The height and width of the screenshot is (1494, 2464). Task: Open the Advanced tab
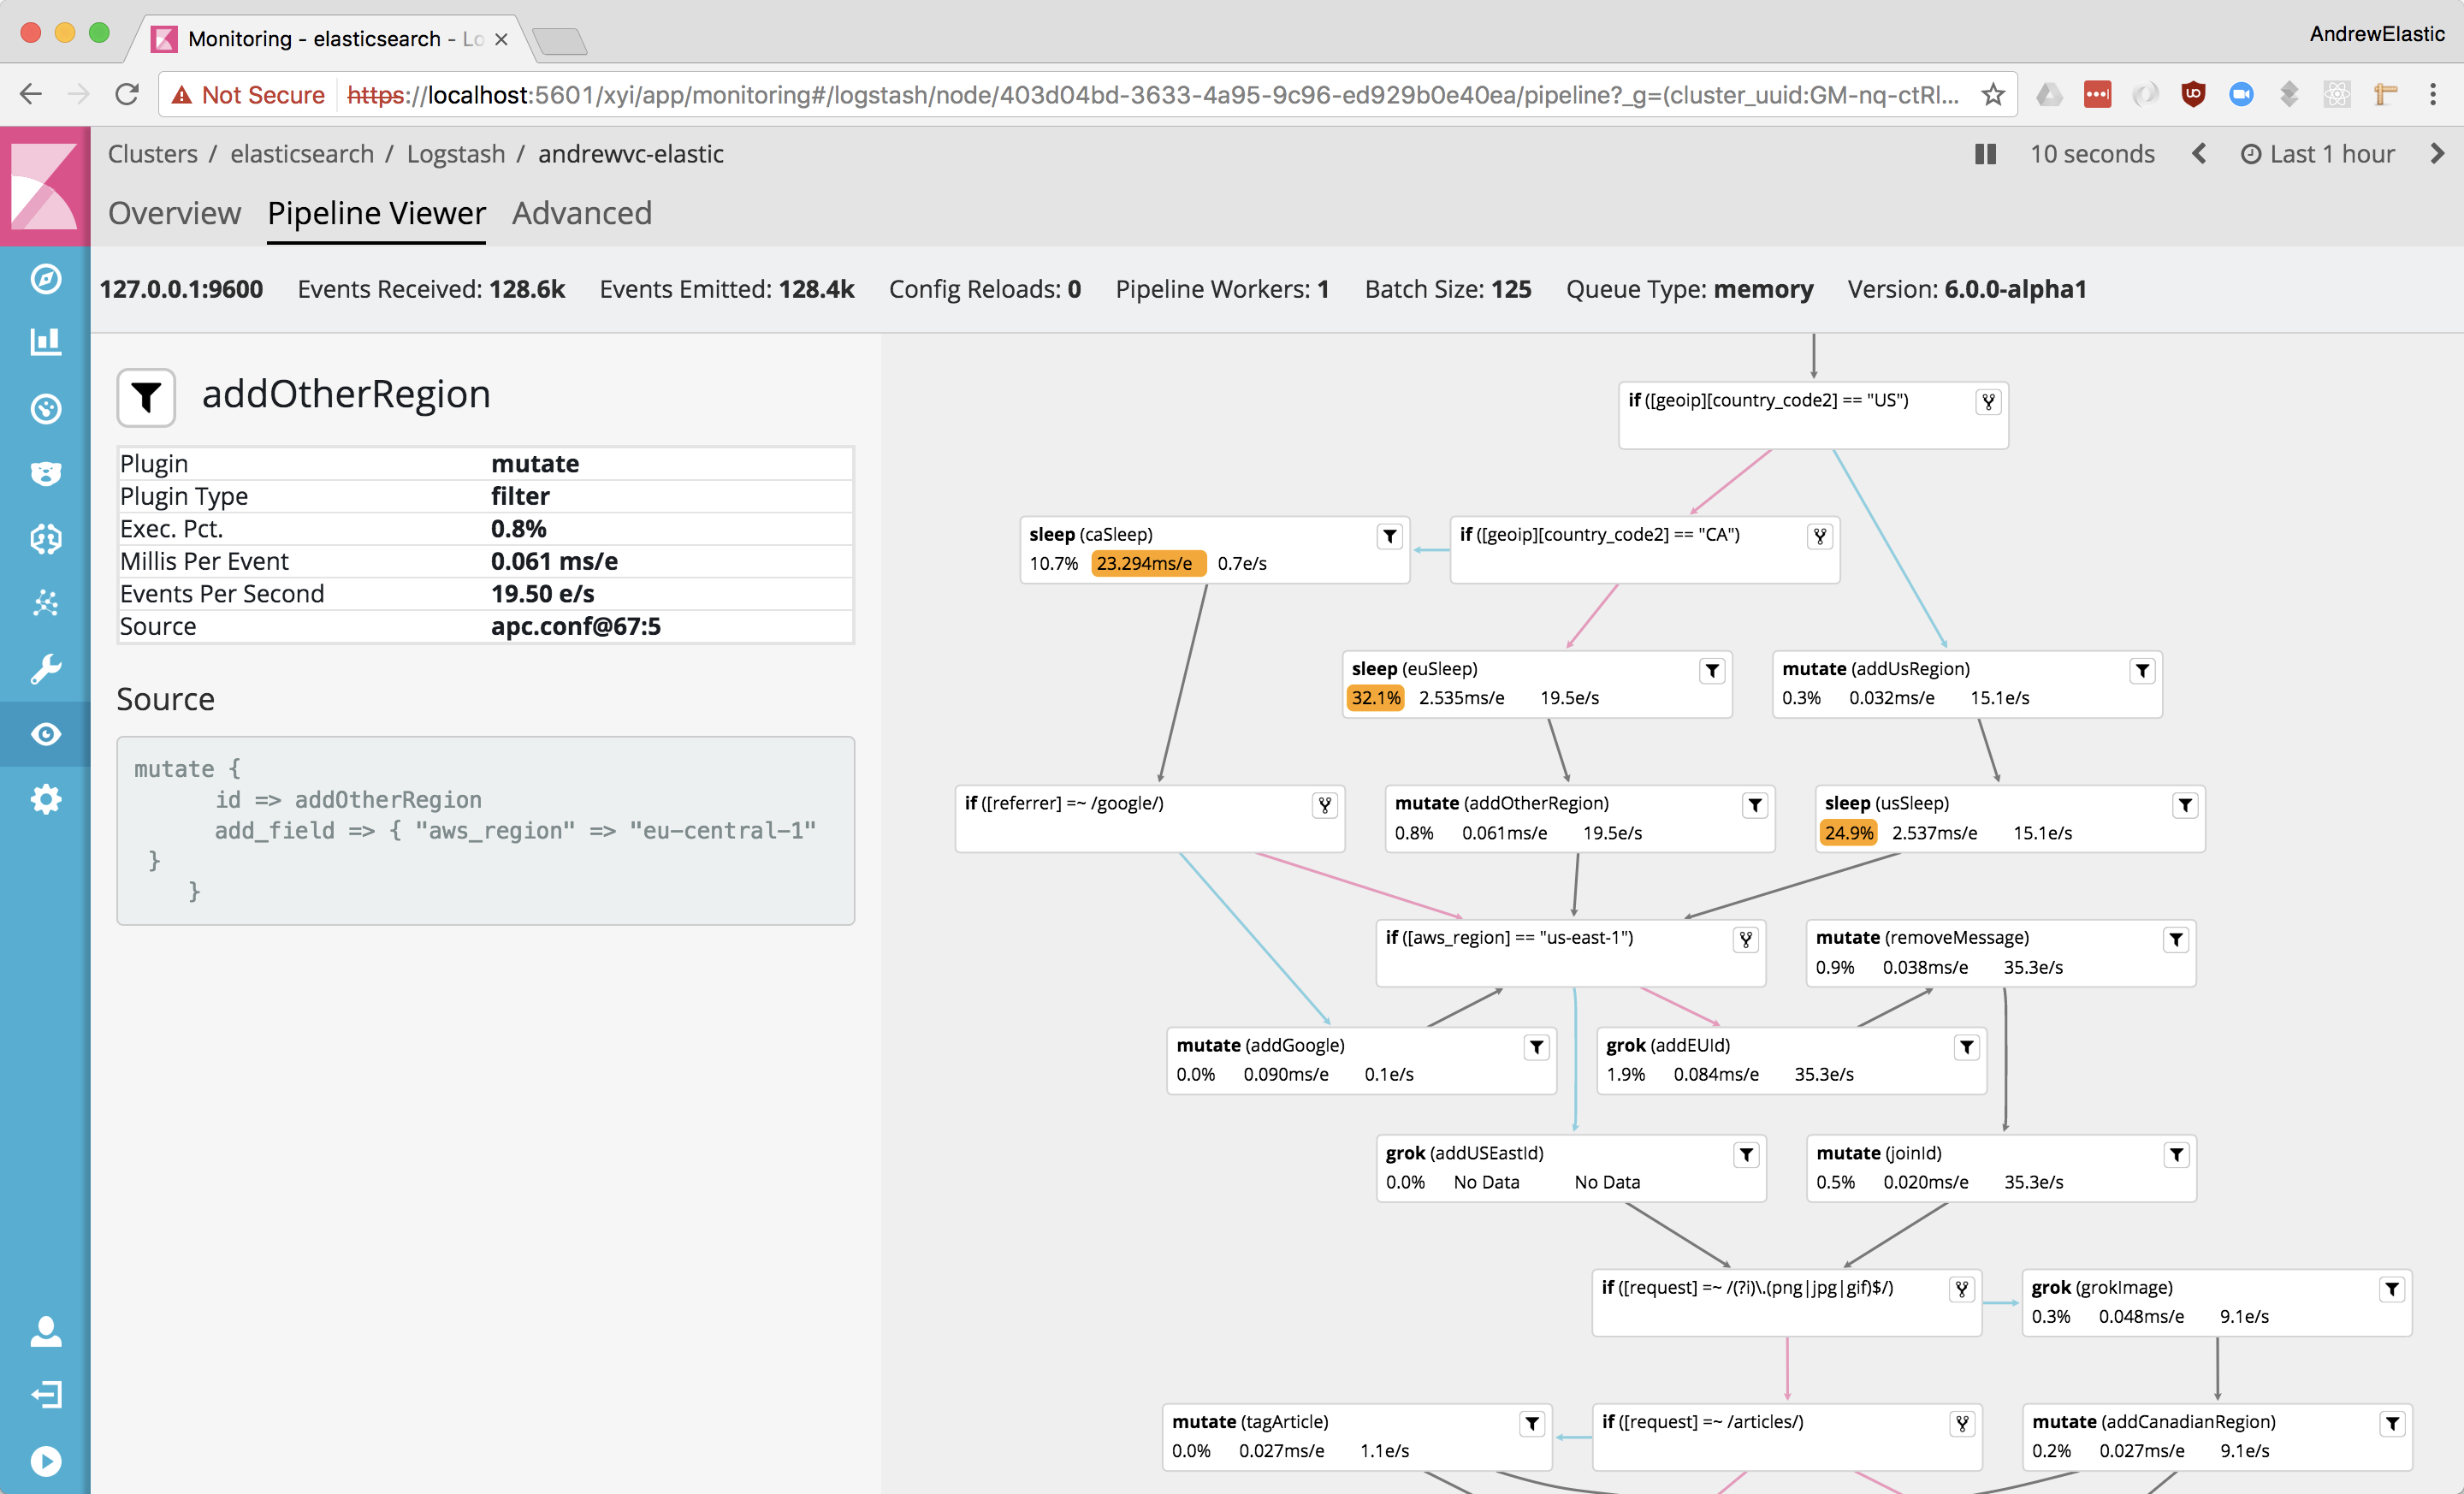(x=582, y=213)
